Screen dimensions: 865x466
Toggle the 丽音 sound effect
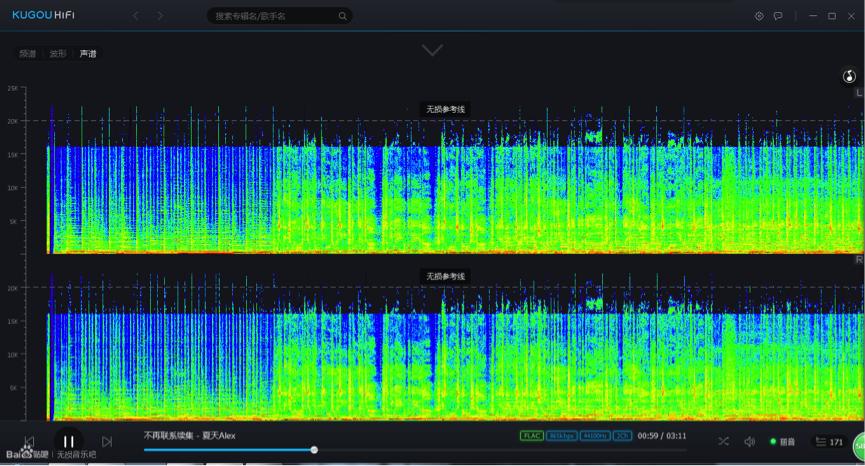point(782,442)
